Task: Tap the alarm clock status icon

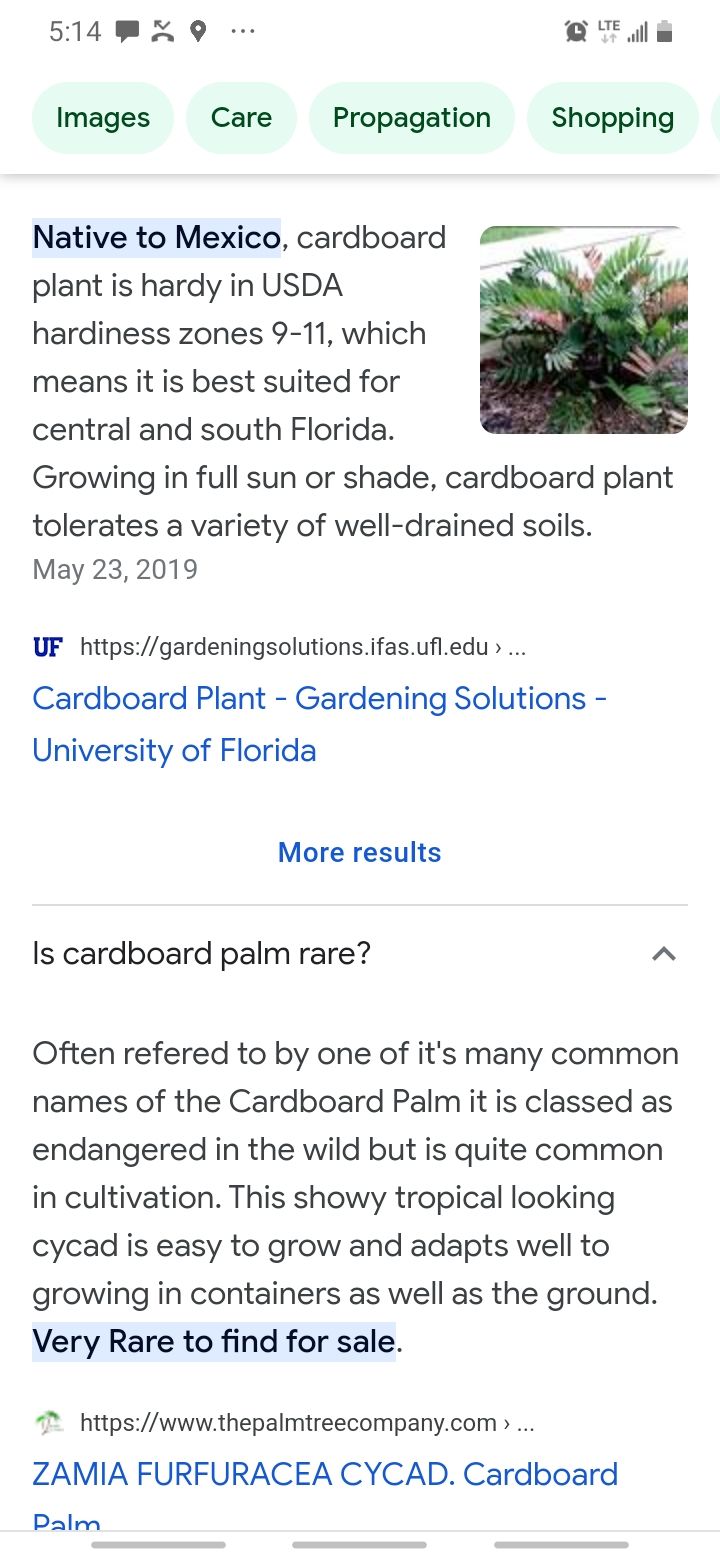Action: [x=576, y=32]
